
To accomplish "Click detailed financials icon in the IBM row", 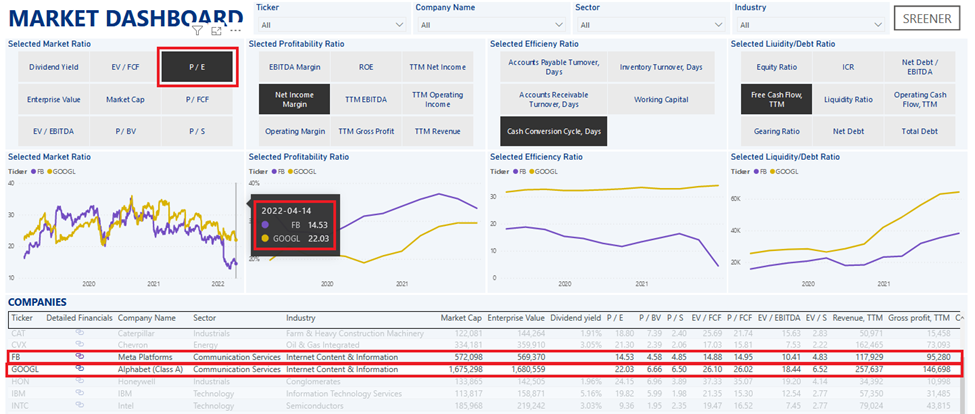I will pyautogui.click(x=79, y=394).
